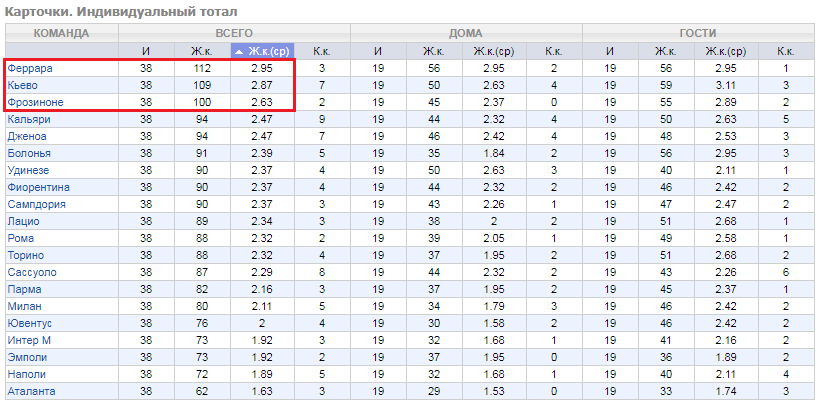This screenshot has width=818, height=403.
Task: Sort by the Ж.к. column under ВСЕГО
Action: click(201, 51)
